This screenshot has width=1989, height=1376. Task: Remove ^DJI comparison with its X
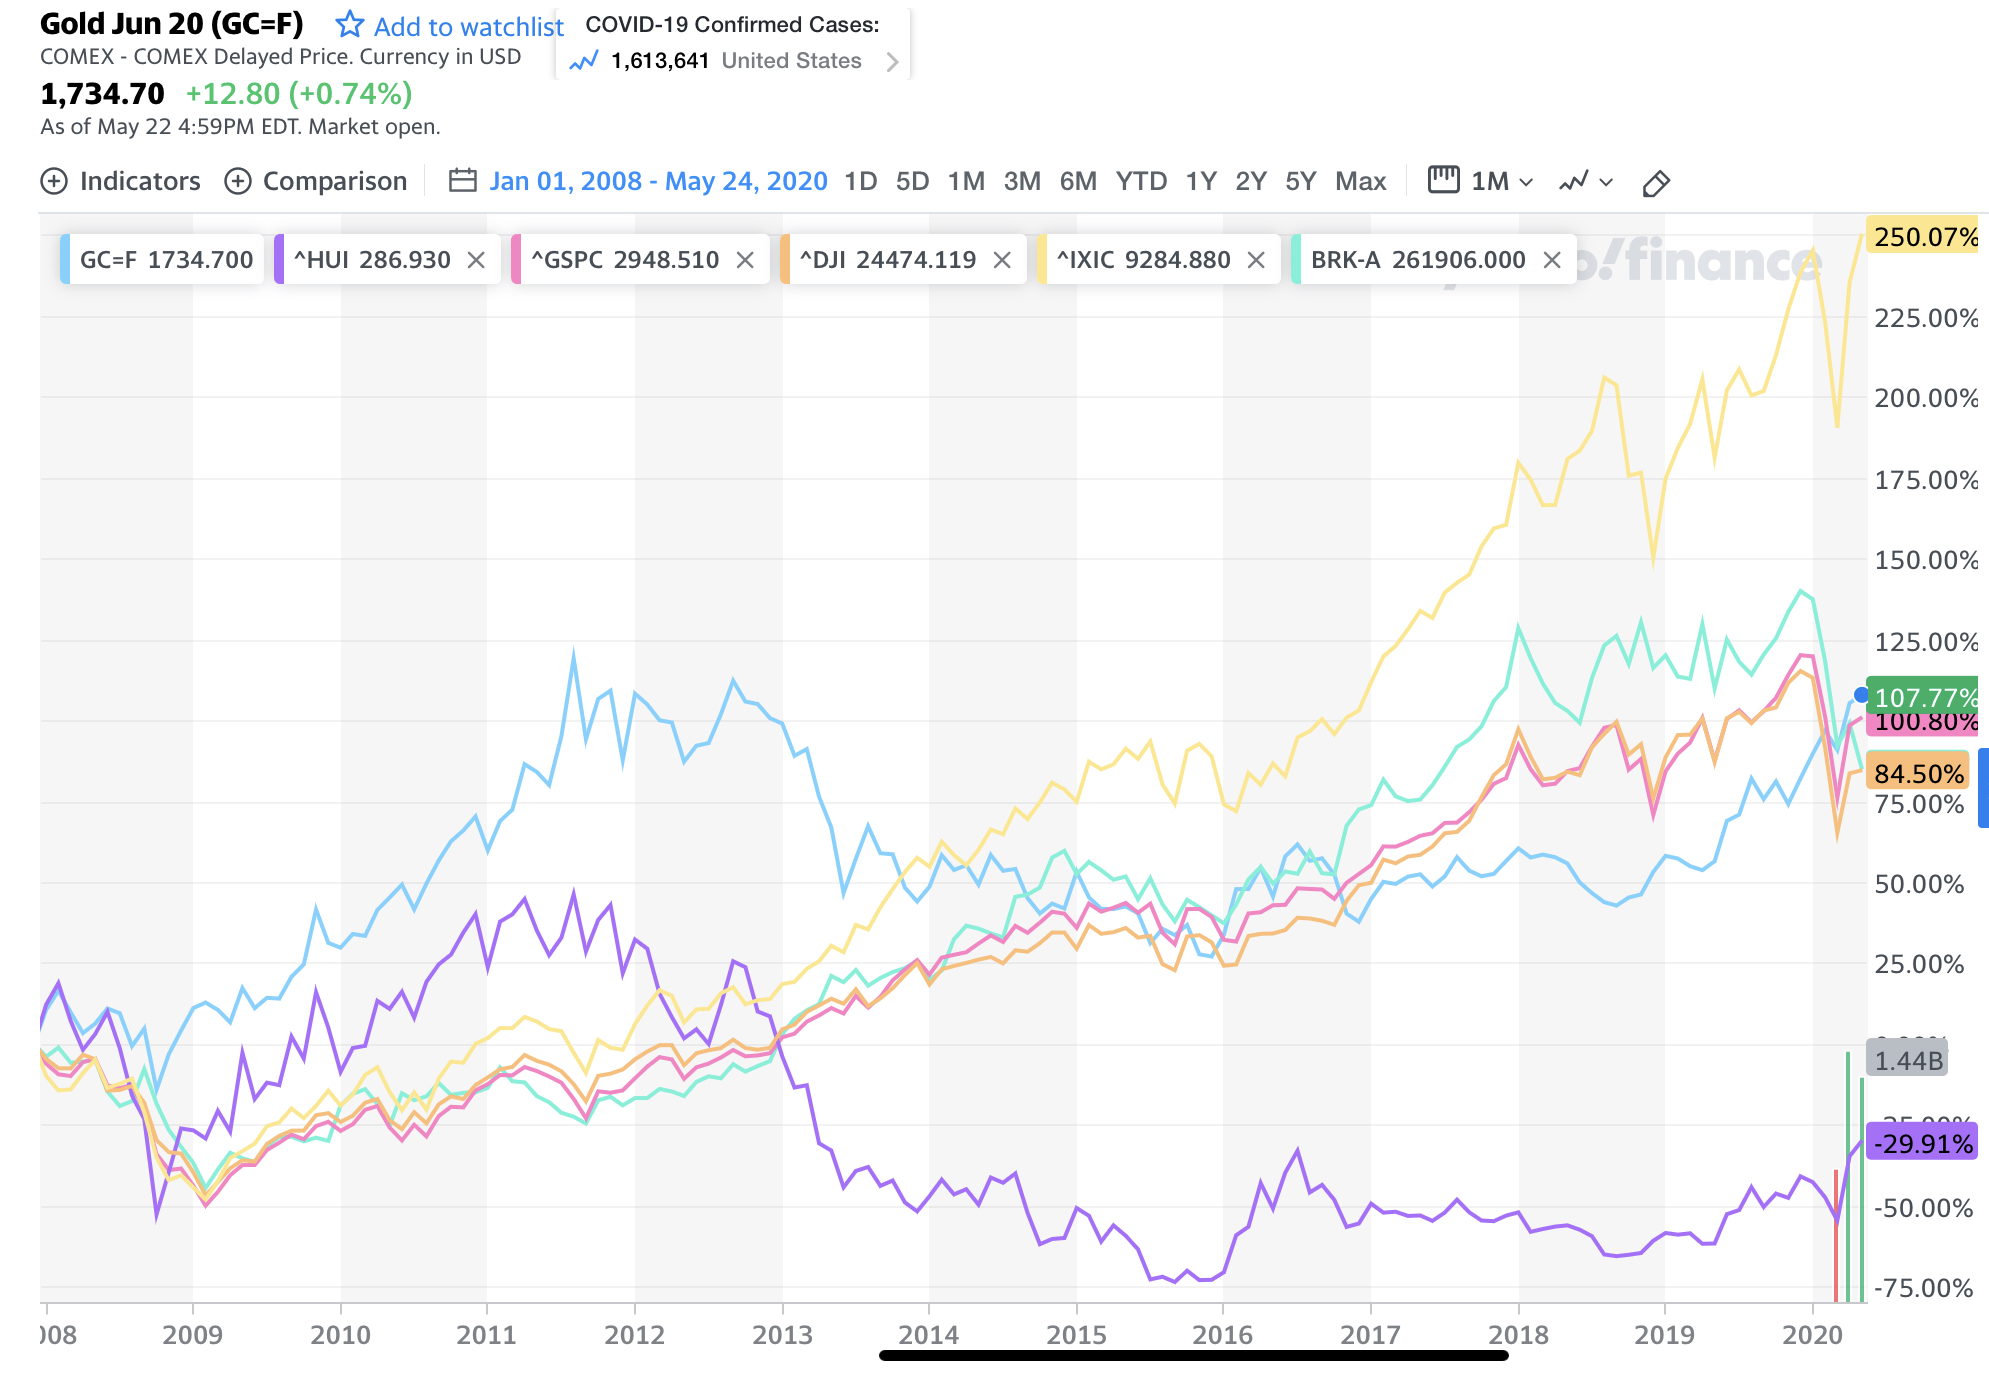1002,260
